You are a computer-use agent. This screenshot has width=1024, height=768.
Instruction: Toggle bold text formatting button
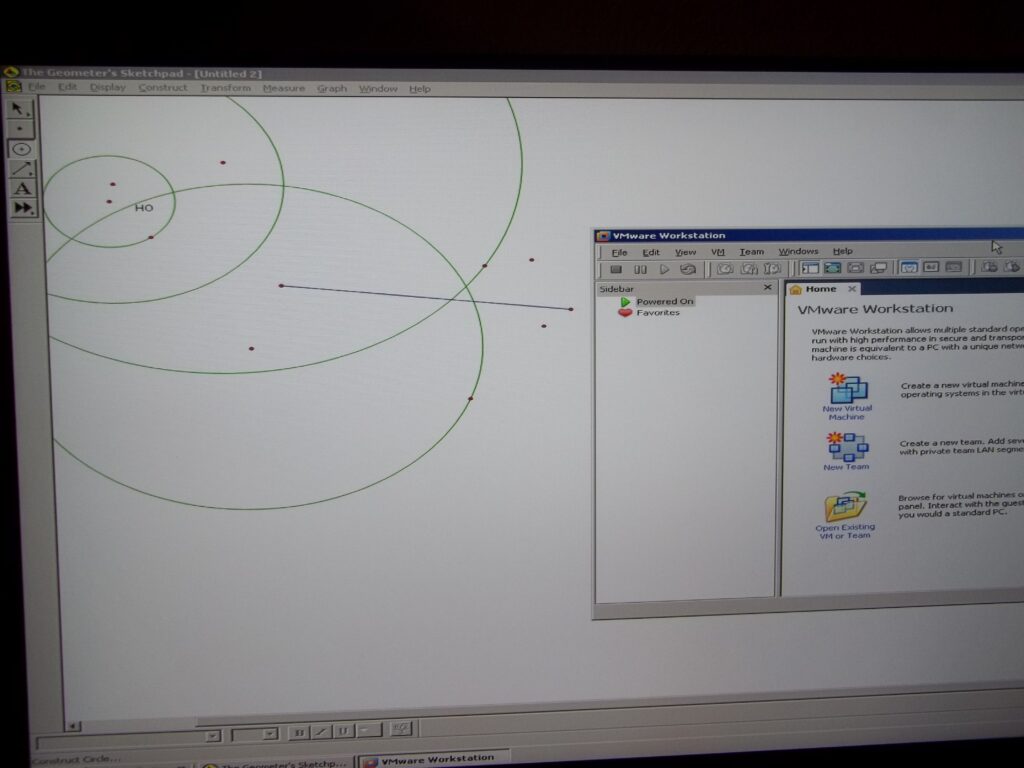(x=299, y=733)
